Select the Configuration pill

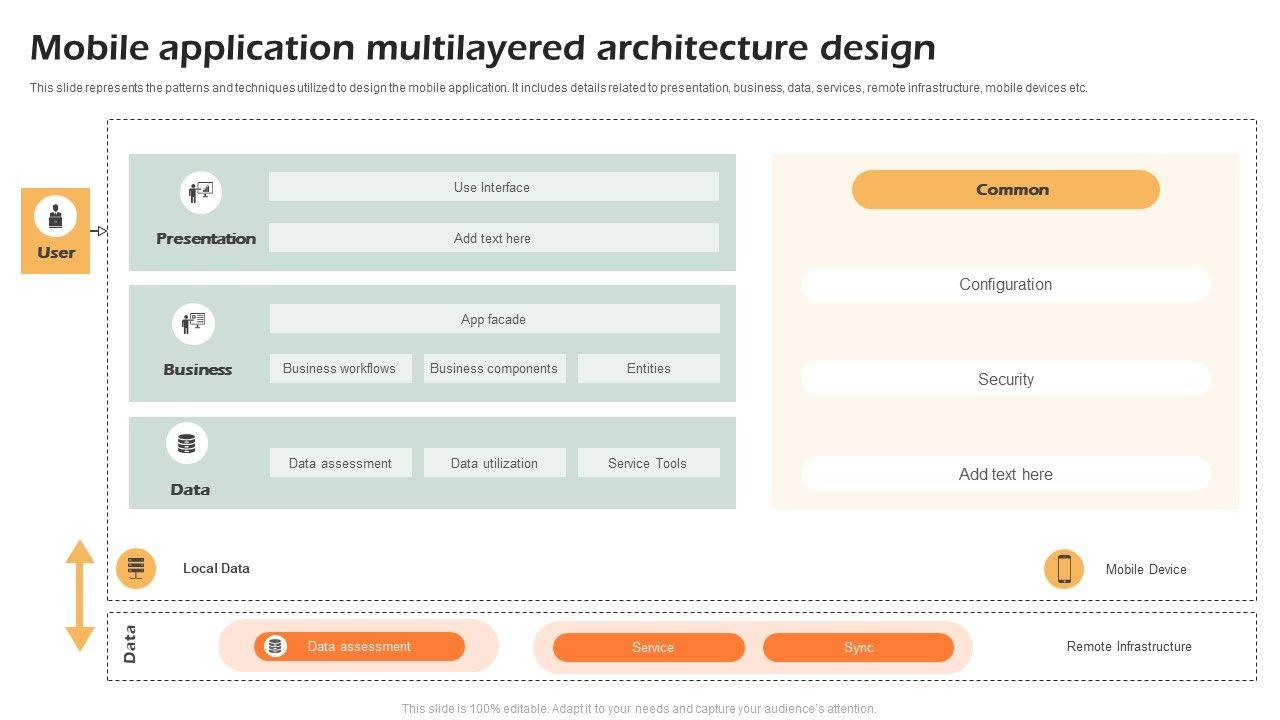(x=1005, y=285)
